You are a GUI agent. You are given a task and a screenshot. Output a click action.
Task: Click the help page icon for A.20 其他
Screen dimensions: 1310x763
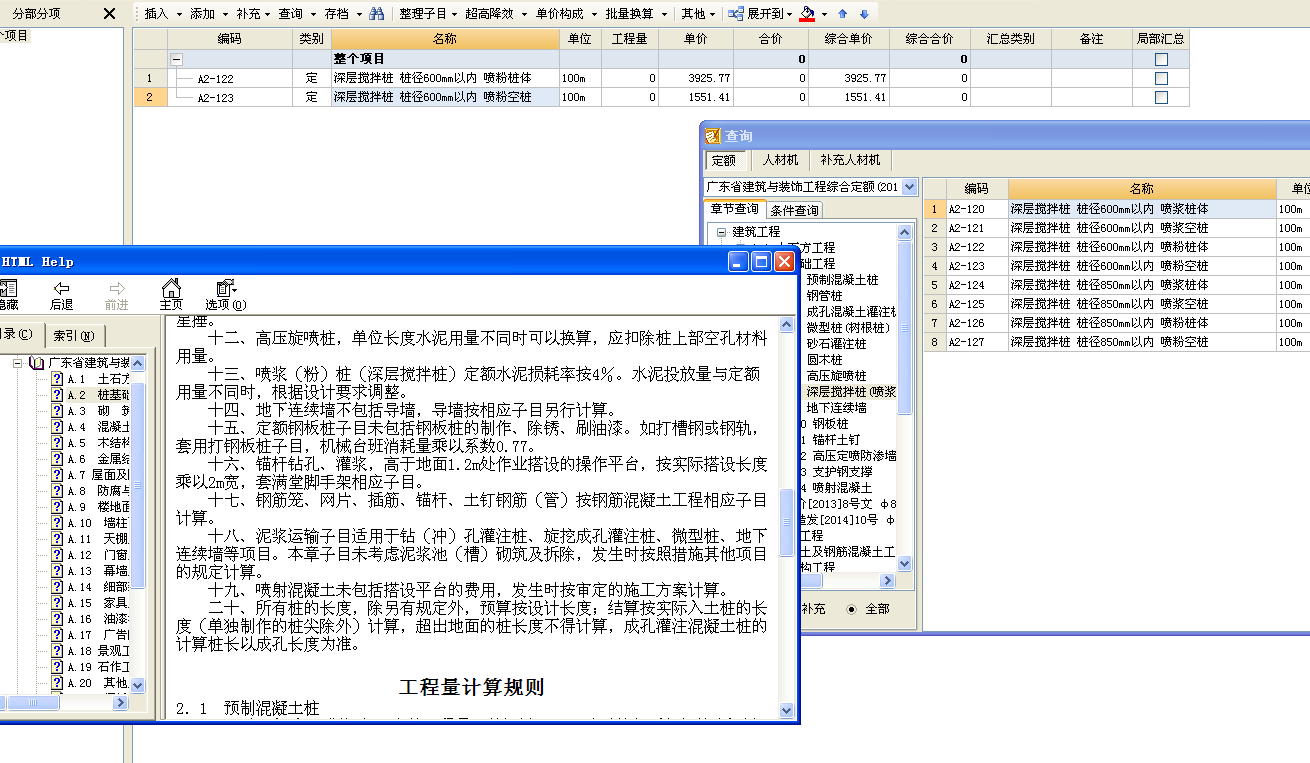[x=58, y=683]
